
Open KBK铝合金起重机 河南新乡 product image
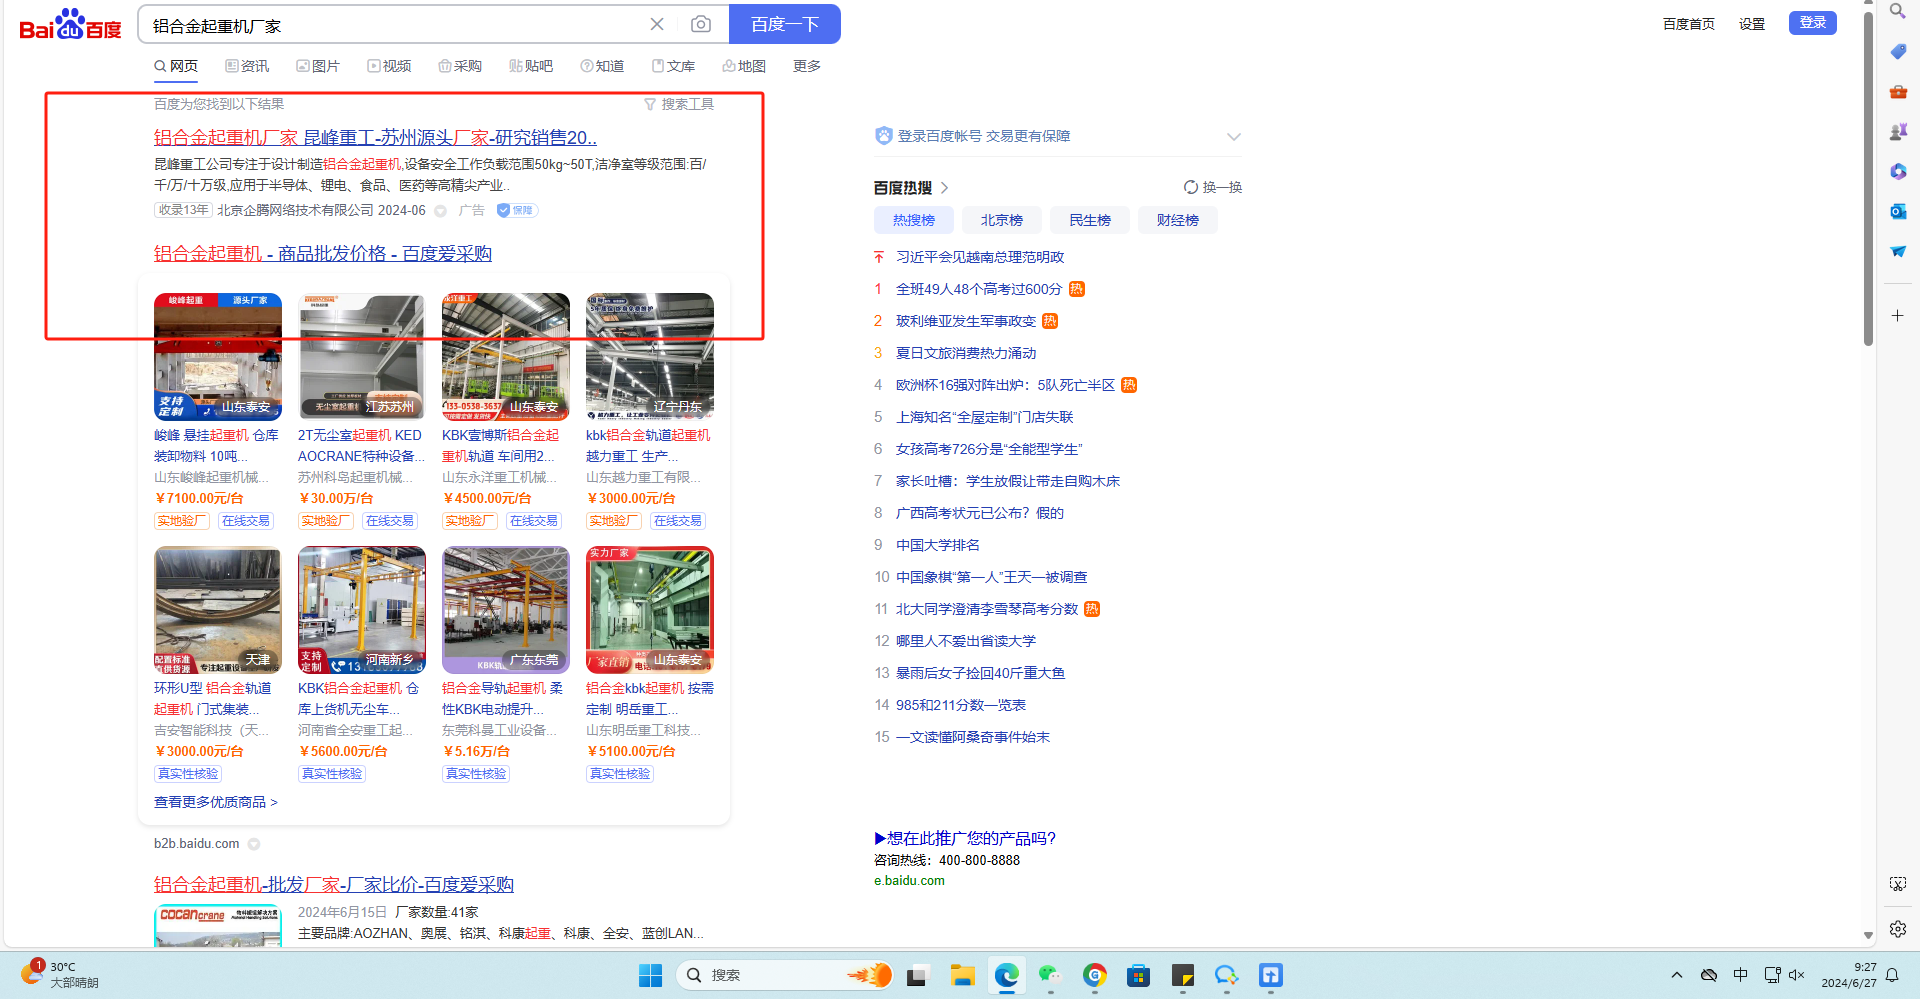[x=362, y=610]
